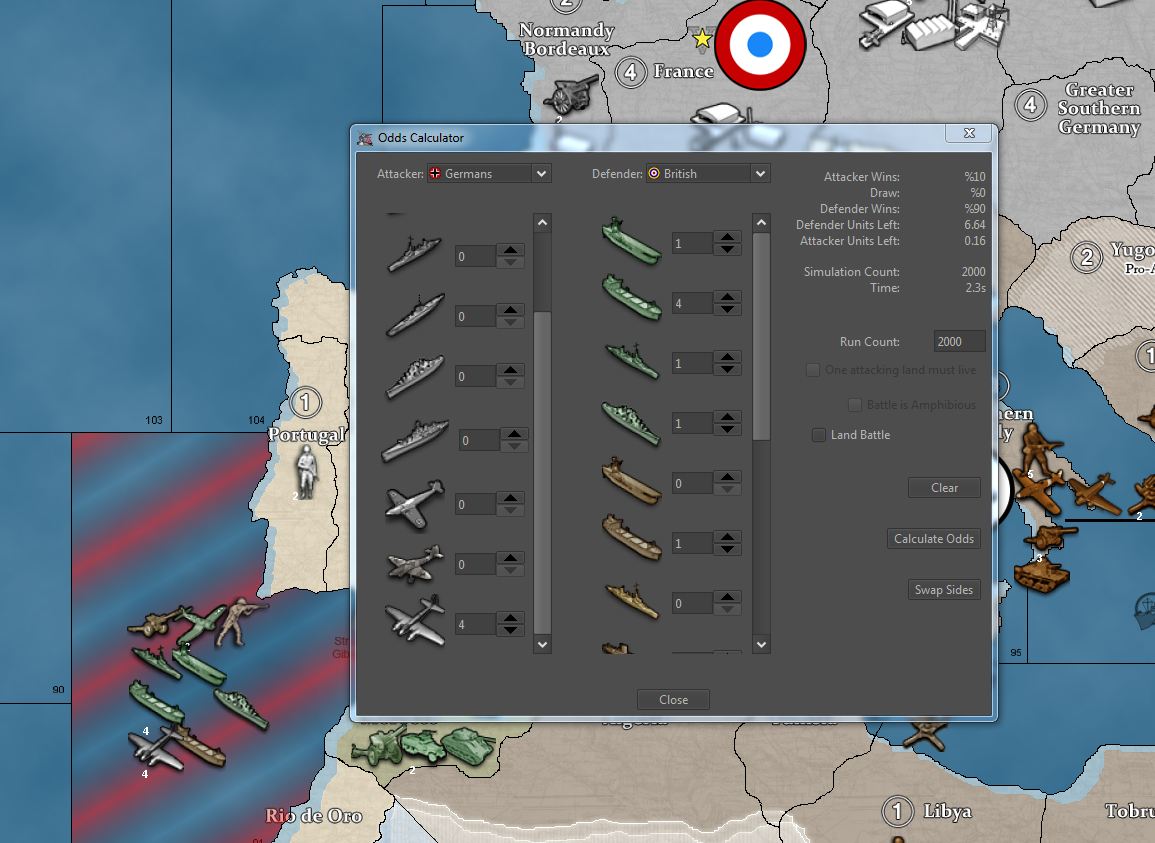The width and height of the screenshot is (1155, 843).
Task: Click attacker list scroll-down arrow
Action: point(542,644)
